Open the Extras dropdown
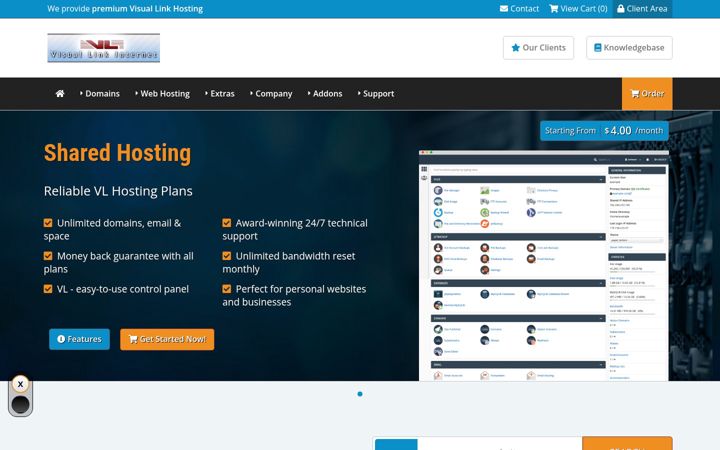Image resolution: width=720 pixels, height=450 pixels. 220,94
